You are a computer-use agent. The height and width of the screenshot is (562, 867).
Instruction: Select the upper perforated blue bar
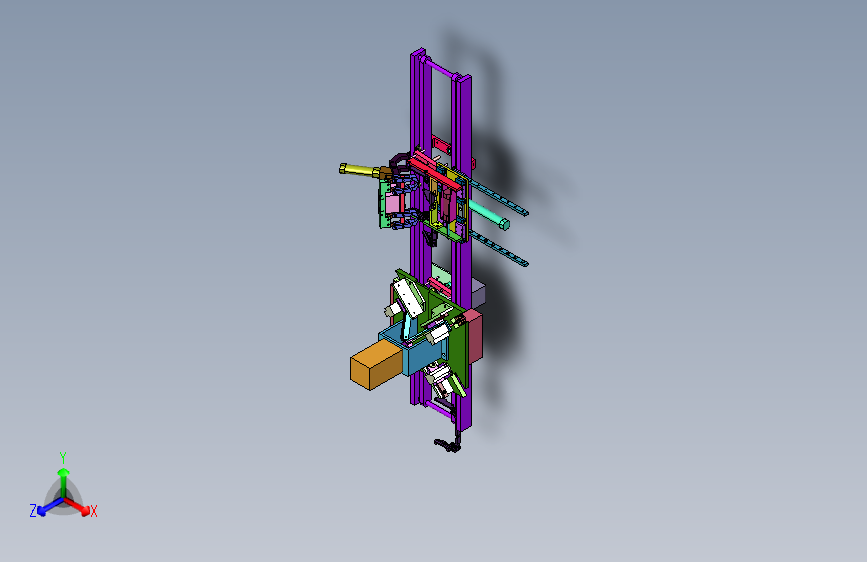pyautogui.click(x=499, y=198)
